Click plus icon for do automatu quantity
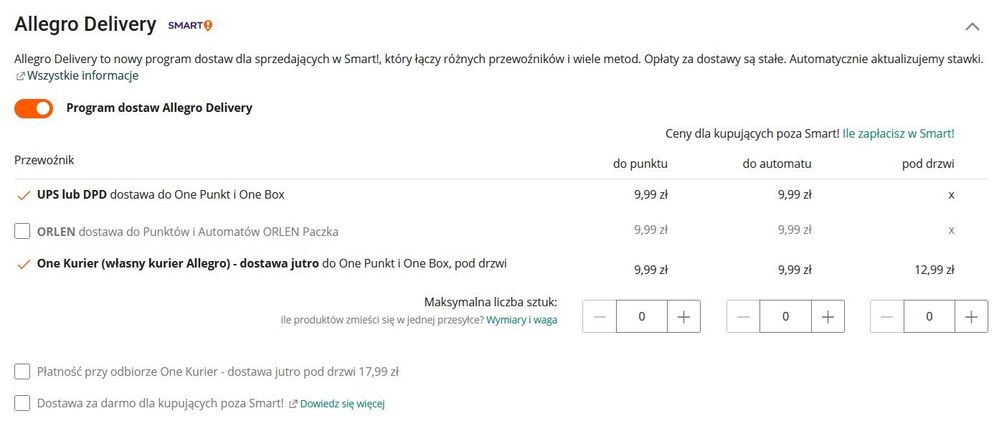This screenshot has height=426, width=999. [x=828, y=316]
